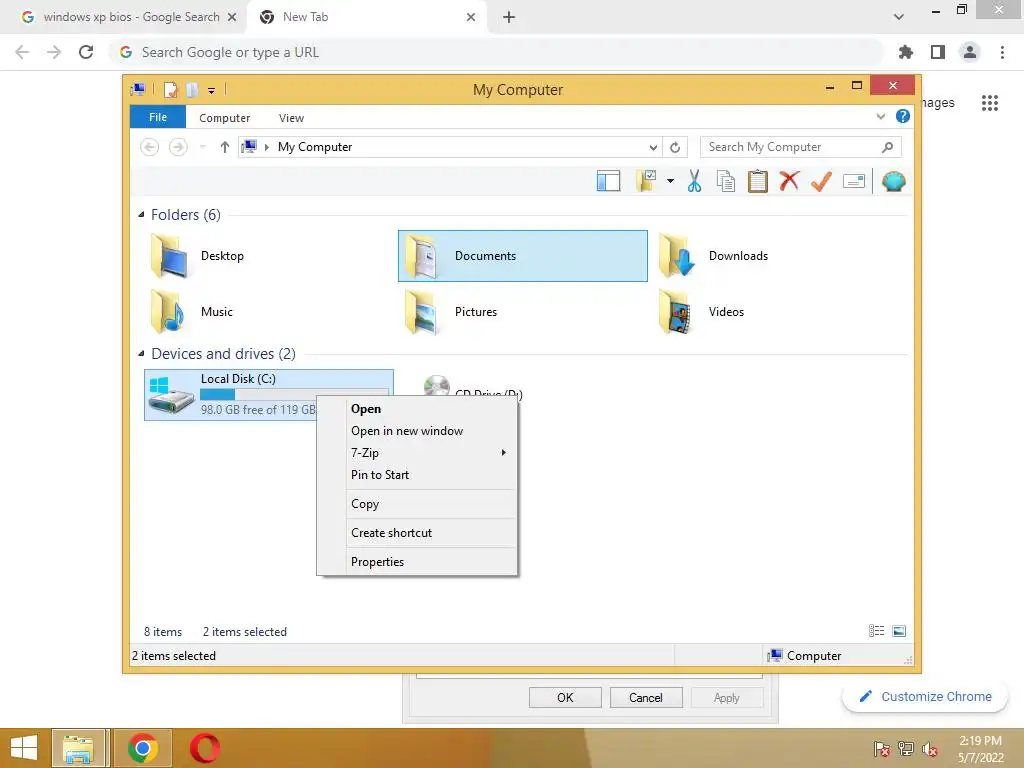This screenshot has width=1024, height=768.
Task: Click the breadcrumb arrow before My Computer
Action: 266,147
